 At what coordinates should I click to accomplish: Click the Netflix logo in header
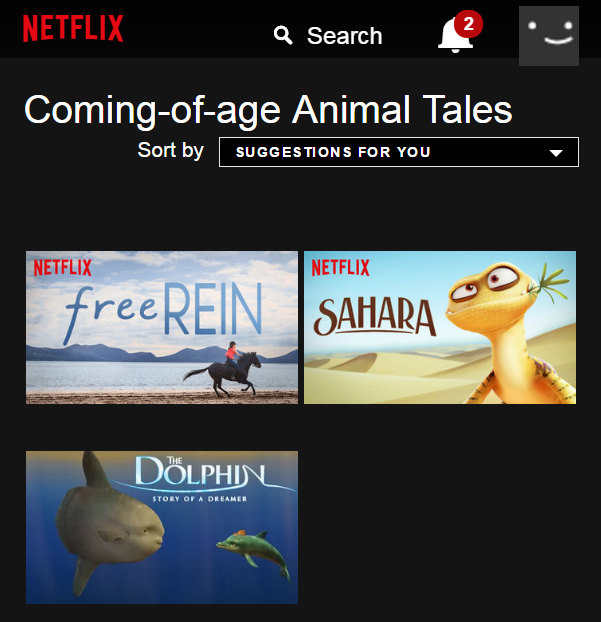(73, 28)
